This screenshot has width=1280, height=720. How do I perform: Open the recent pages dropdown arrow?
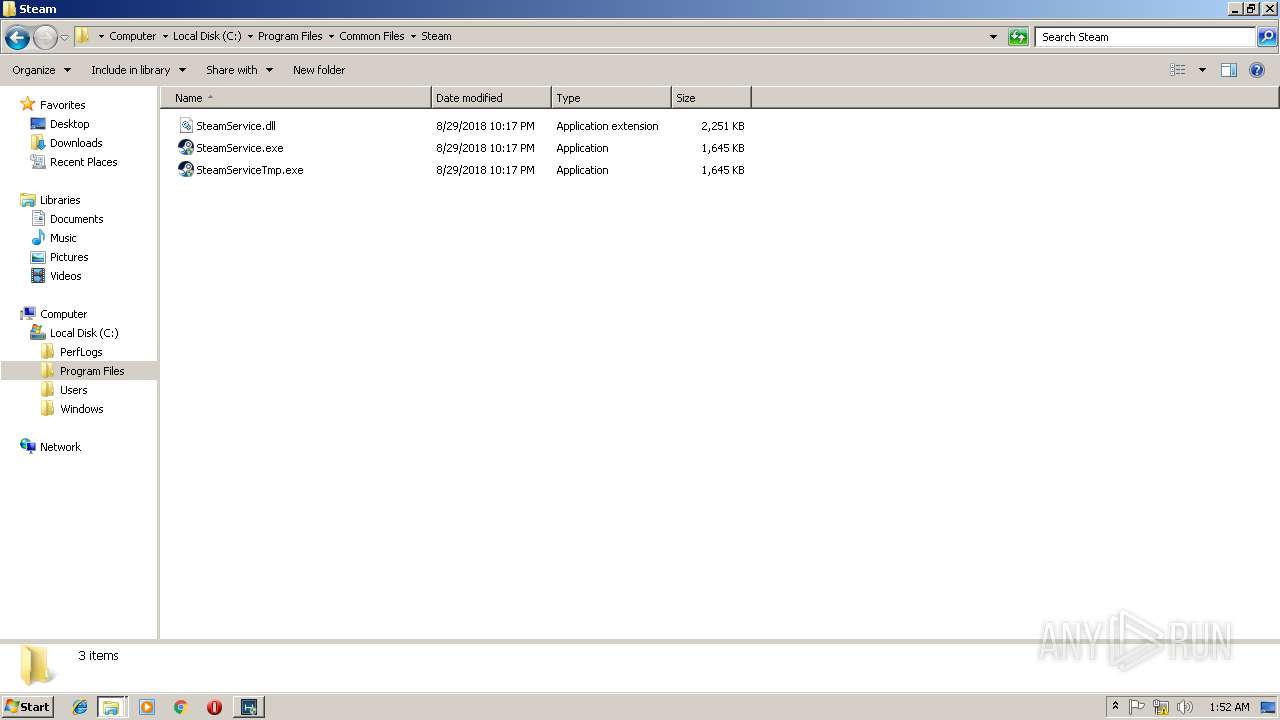click(x=65, y=38)
